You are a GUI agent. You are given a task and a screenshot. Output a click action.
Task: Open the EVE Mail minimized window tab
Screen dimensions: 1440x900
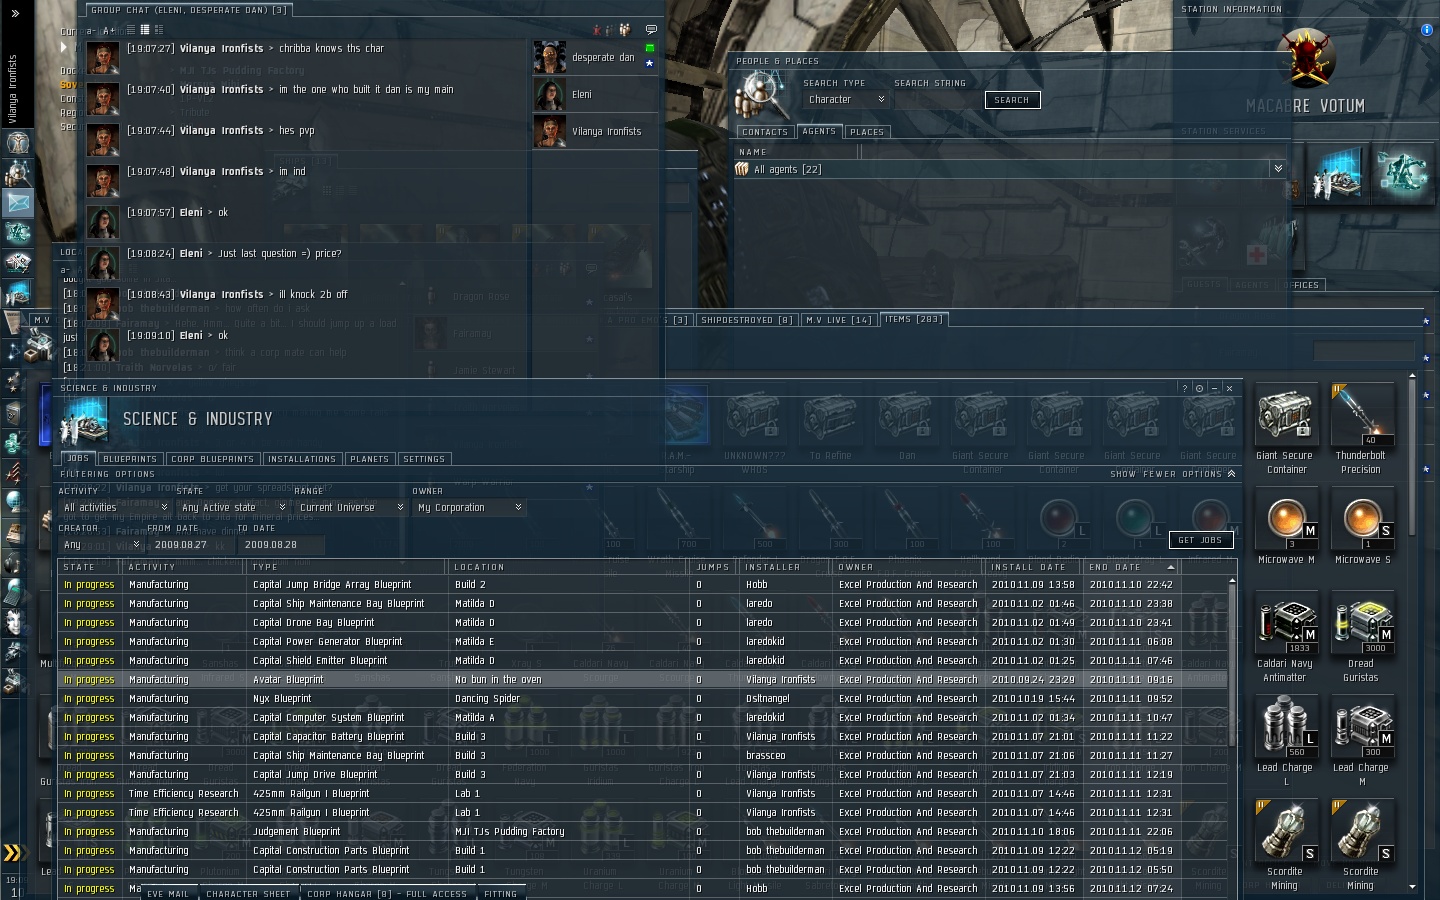[168, 893]
